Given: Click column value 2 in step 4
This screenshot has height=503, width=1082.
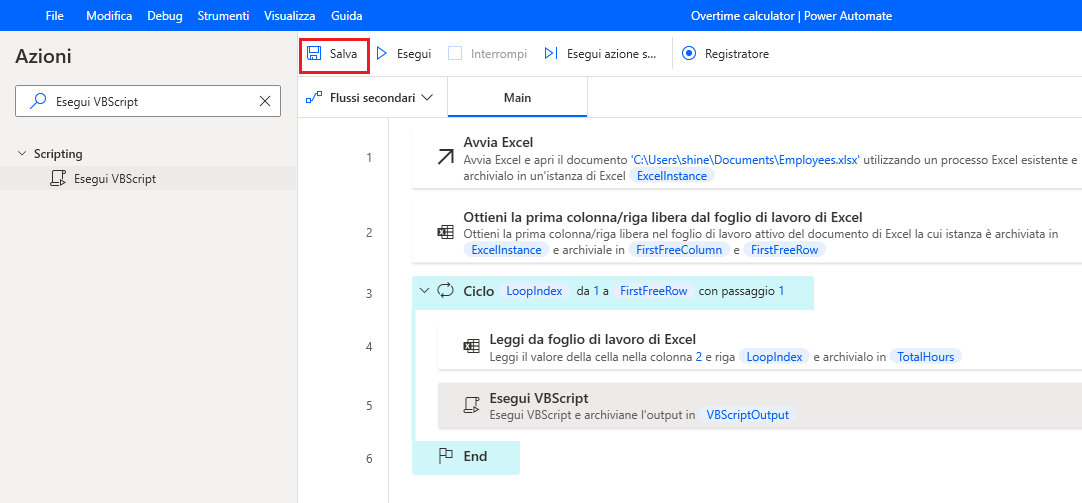Looking at the screenshot, I should pyautogui.click(x=698, y=357).
